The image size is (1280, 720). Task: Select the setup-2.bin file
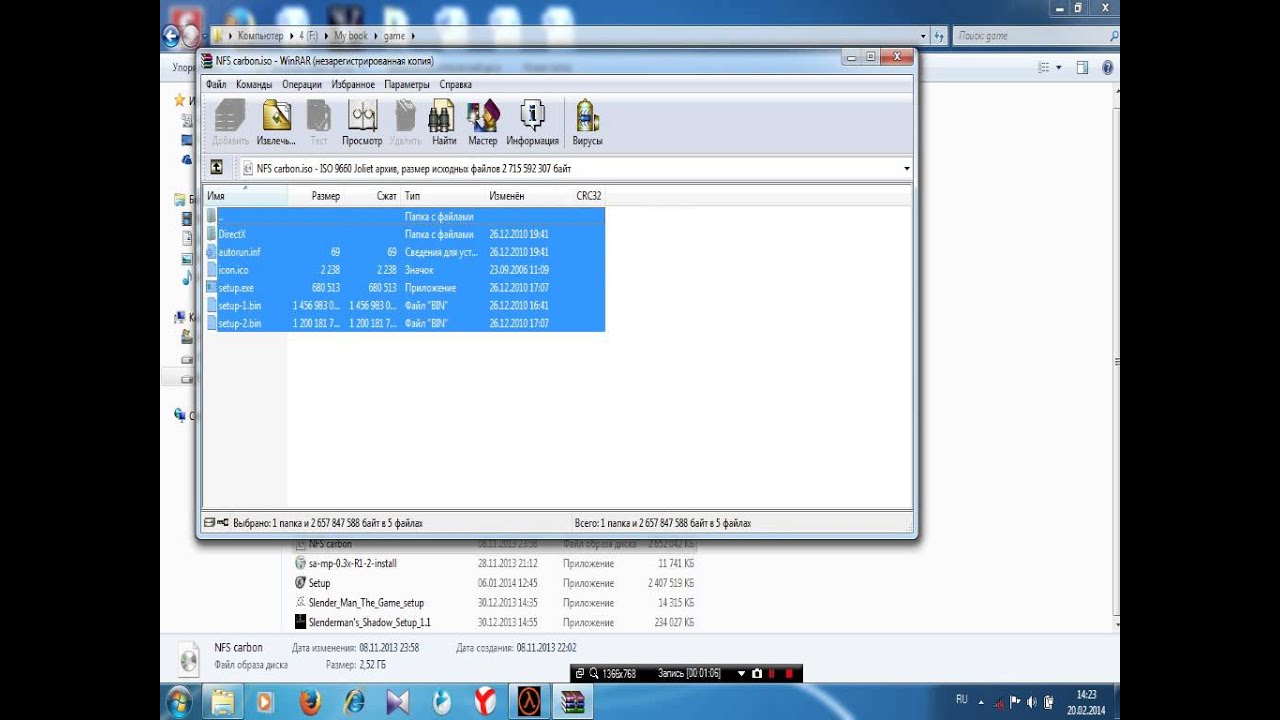pos(405,324)
